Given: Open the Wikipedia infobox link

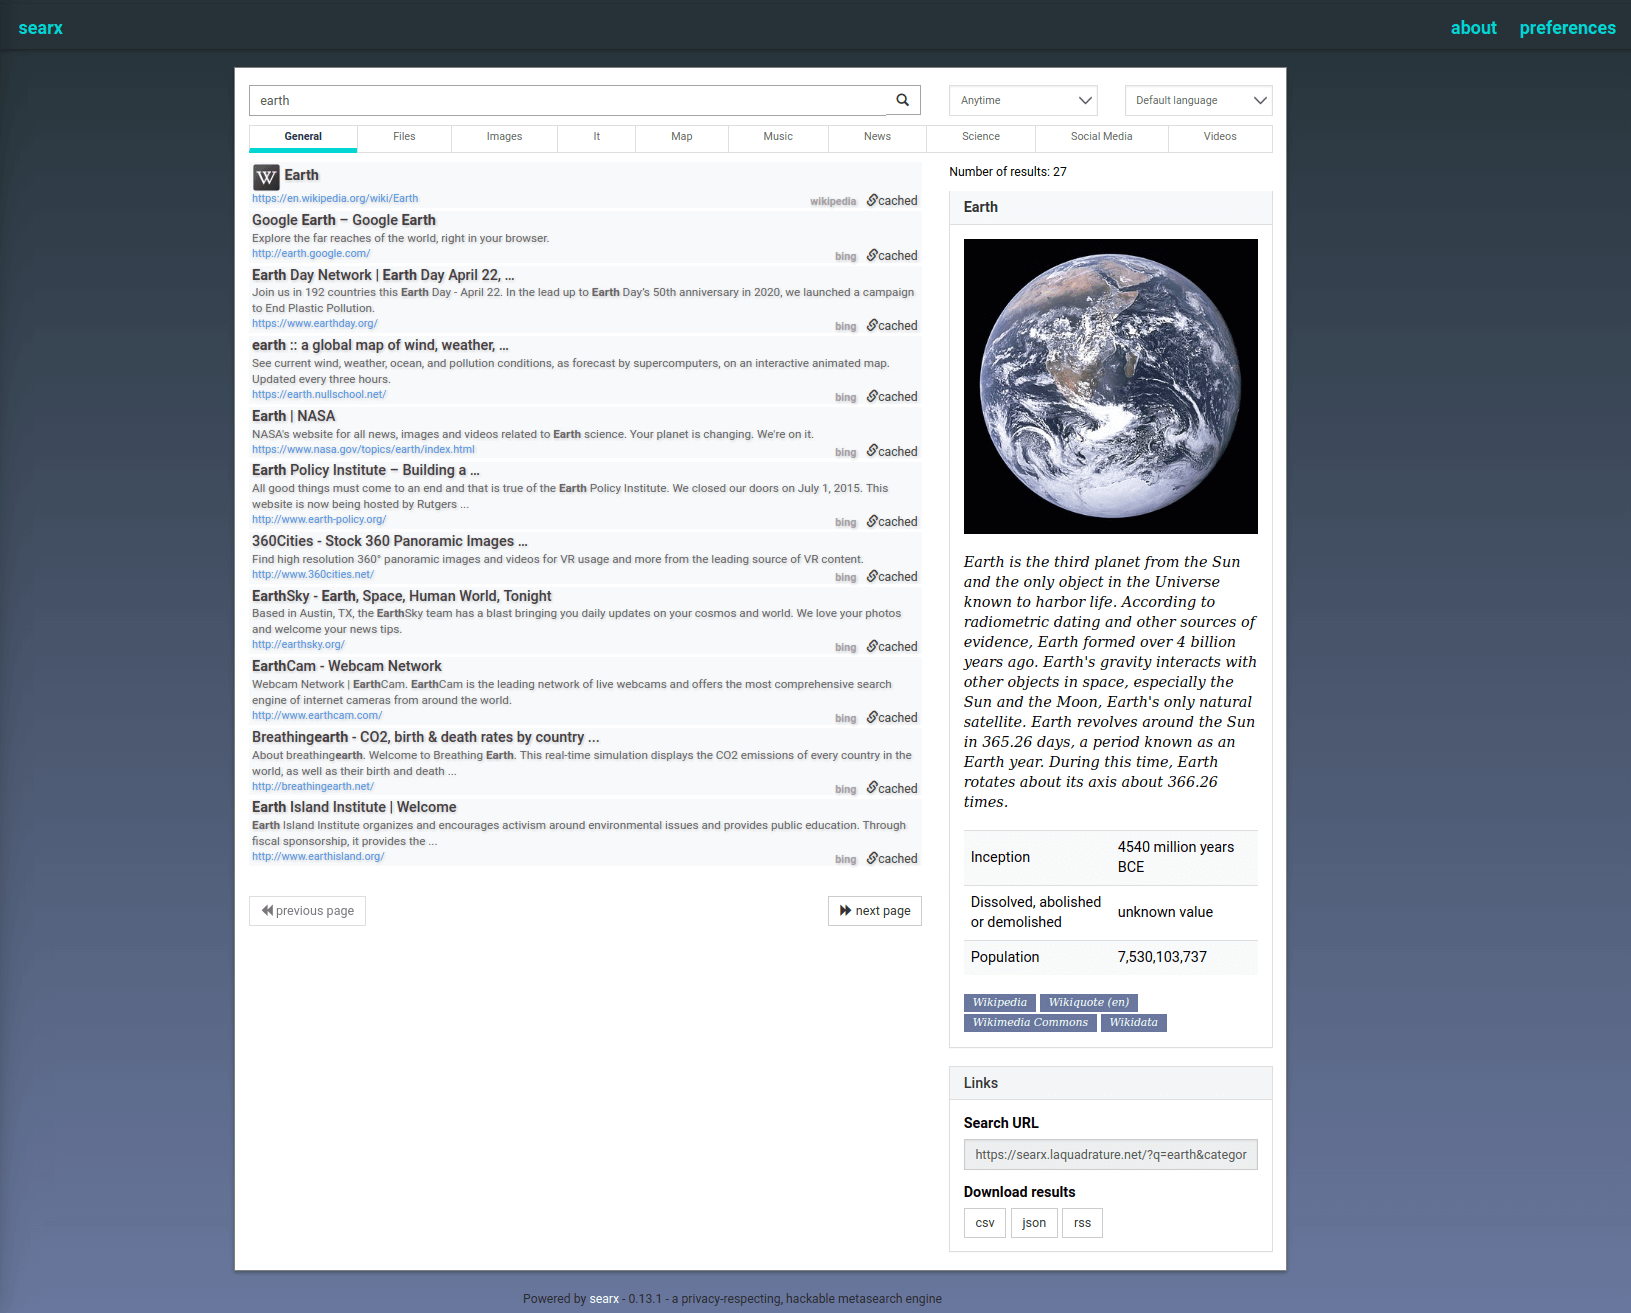Looking at the screenshot, I should point(1000,1003).
